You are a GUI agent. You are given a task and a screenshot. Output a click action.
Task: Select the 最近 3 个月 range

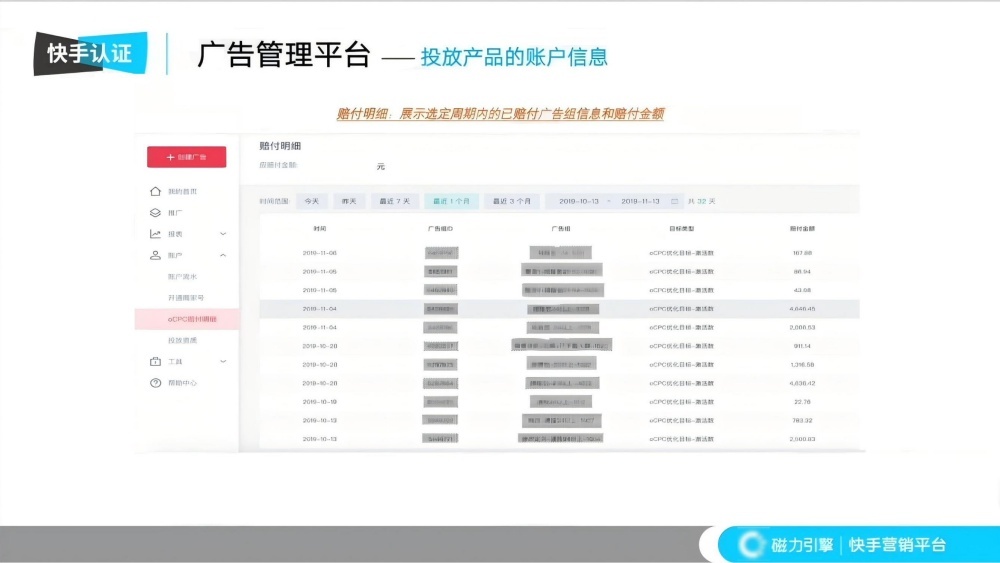[511, 201]
